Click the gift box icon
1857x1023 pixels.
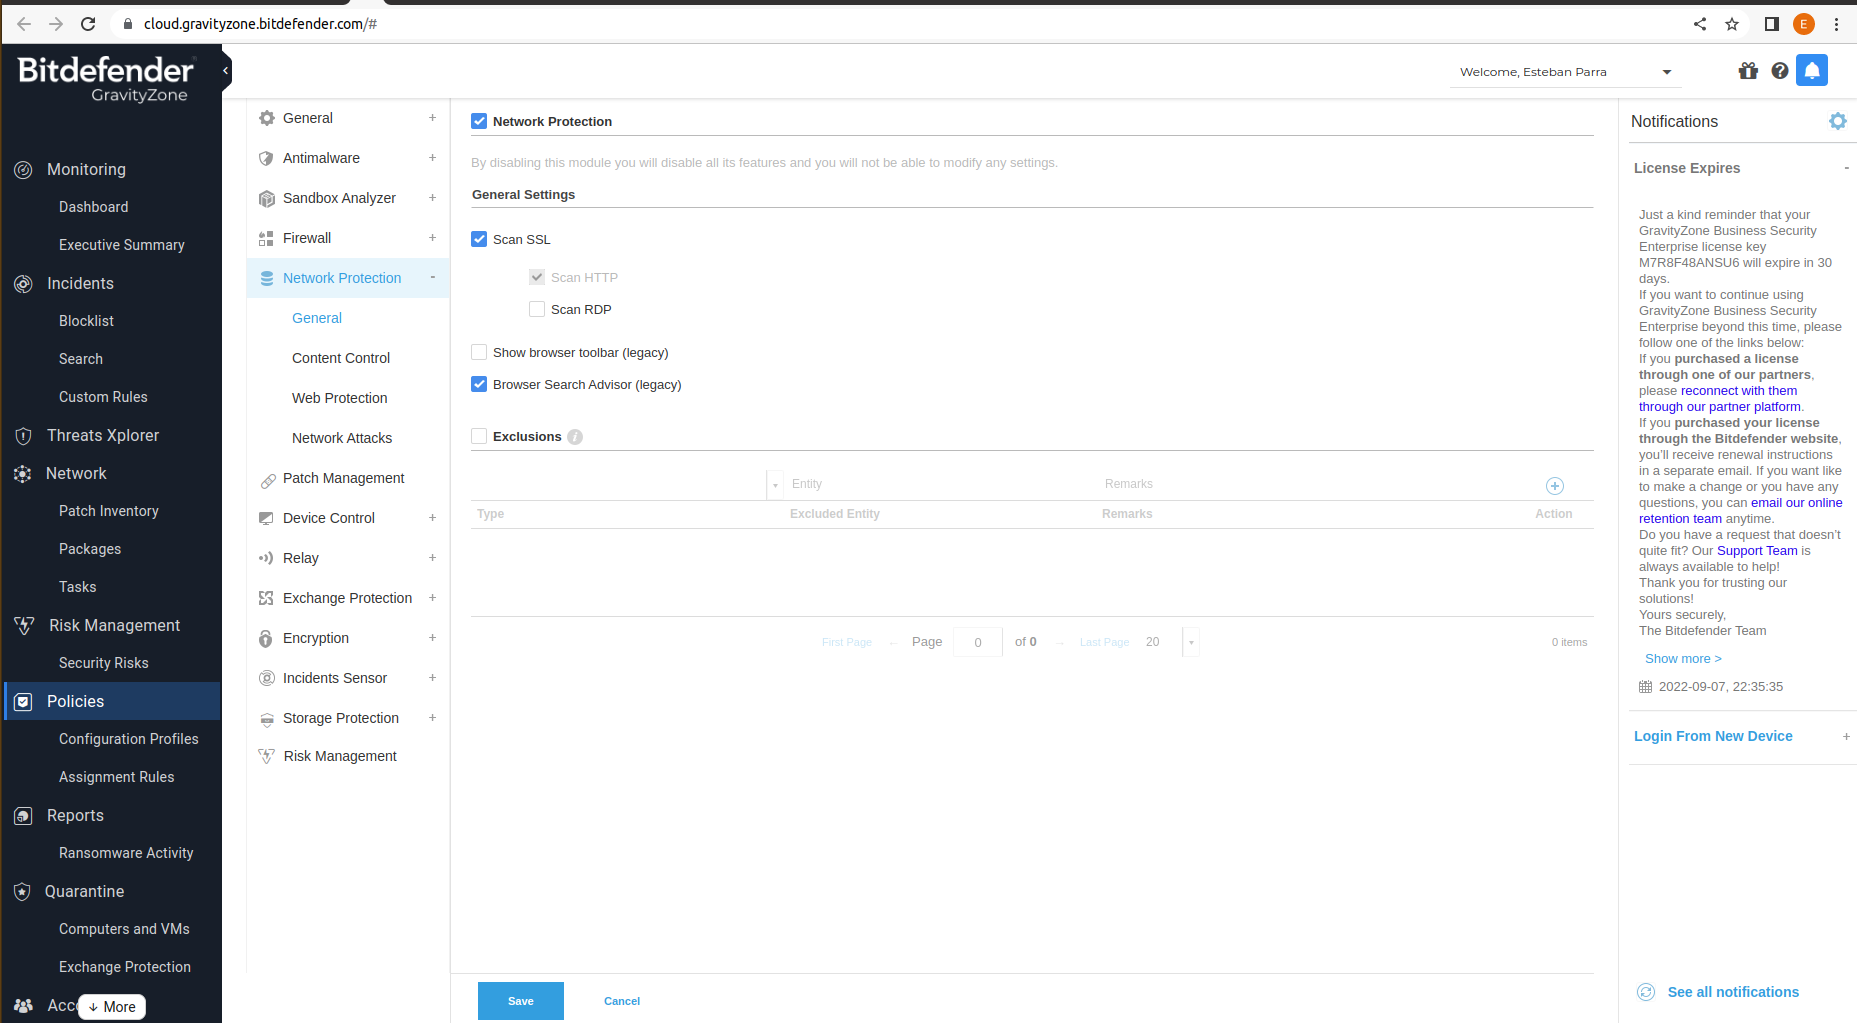point(1747,71)
